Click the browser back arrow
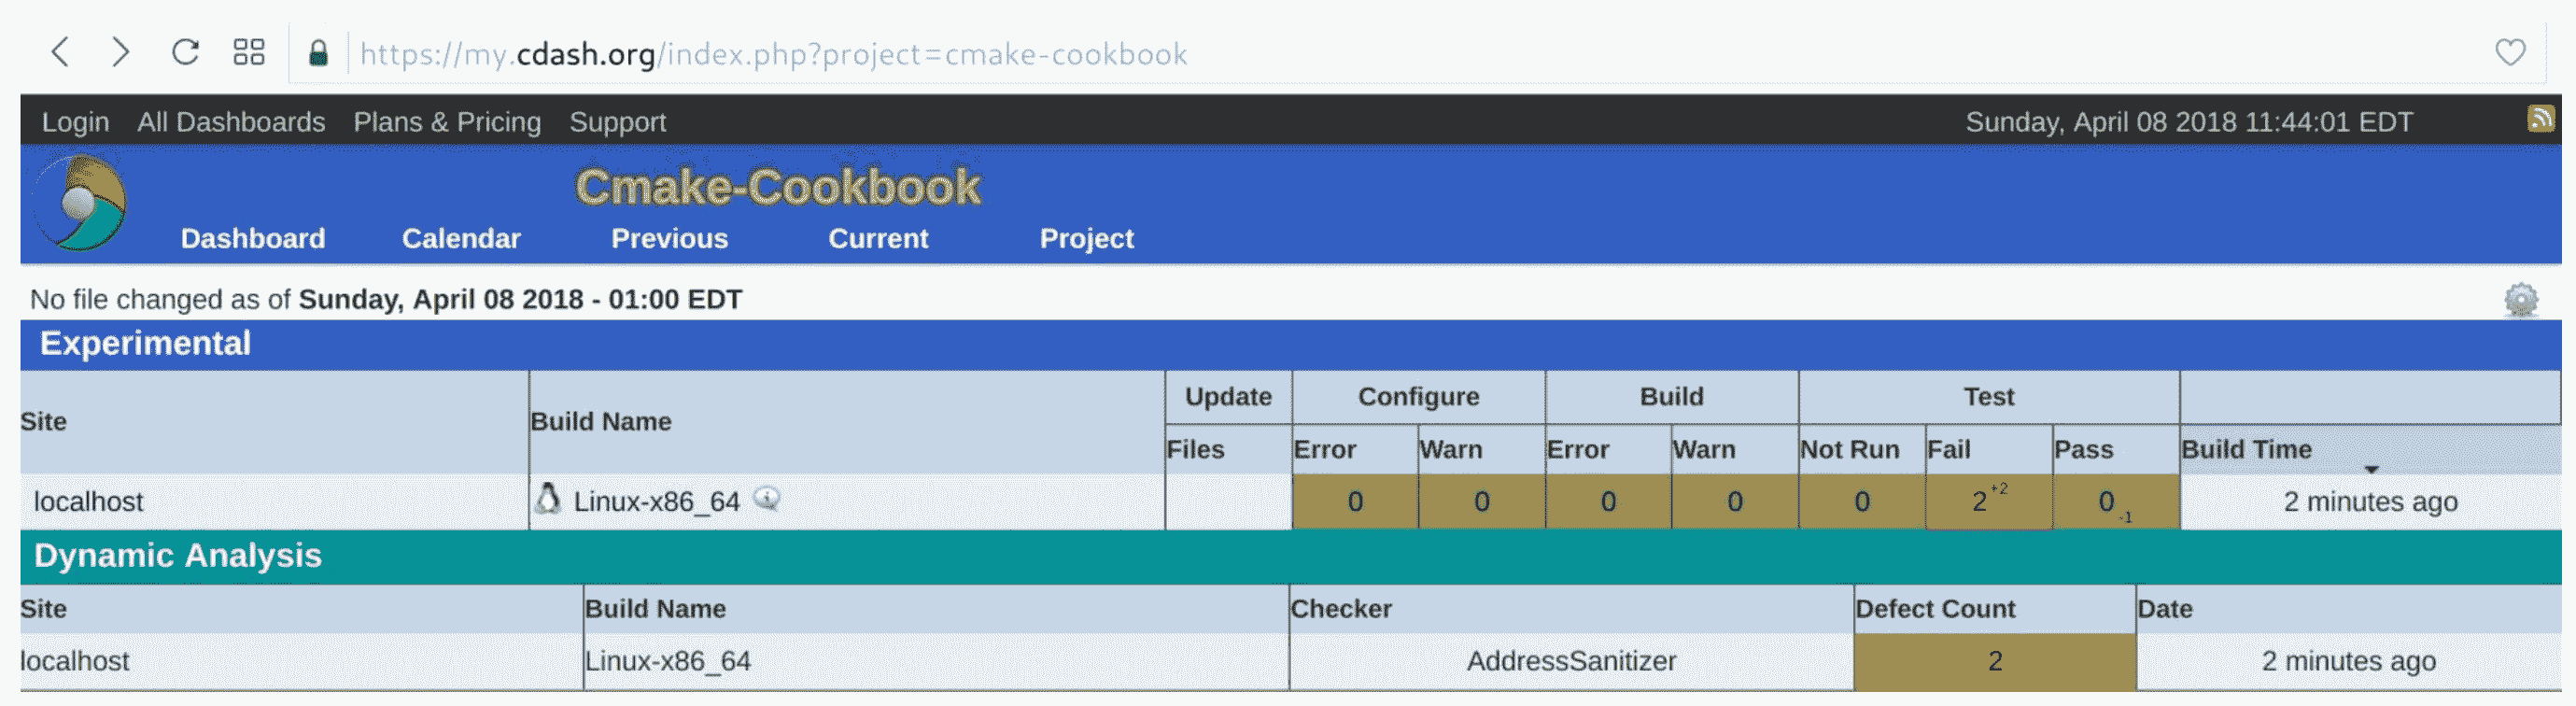 tap(61, 52)
